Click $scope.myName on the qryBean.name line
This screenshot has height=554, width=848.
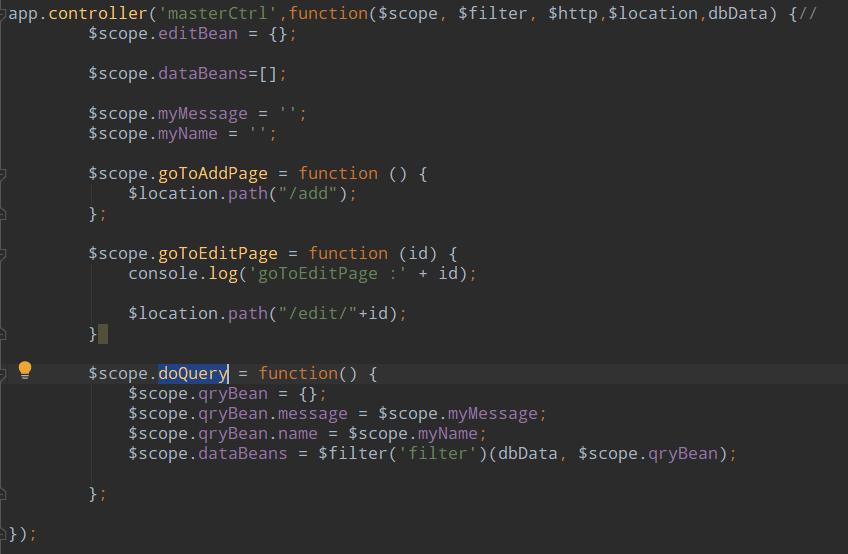coord(413,434)
